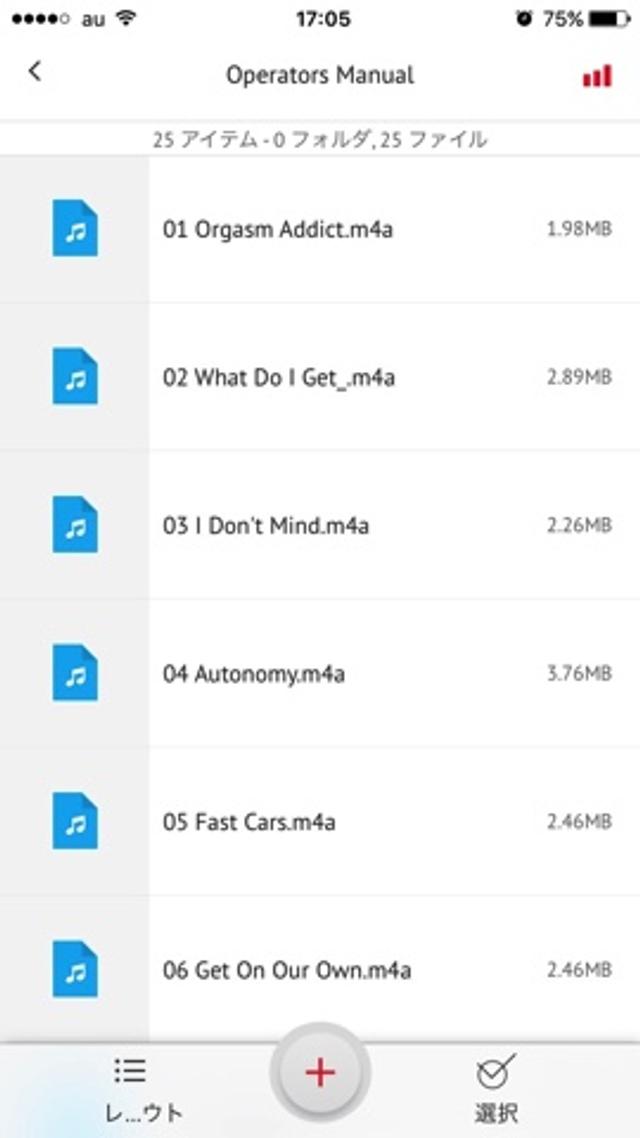
Task: Tap music icon for 02 What Do I Get
Action: (x=75, y=377)
